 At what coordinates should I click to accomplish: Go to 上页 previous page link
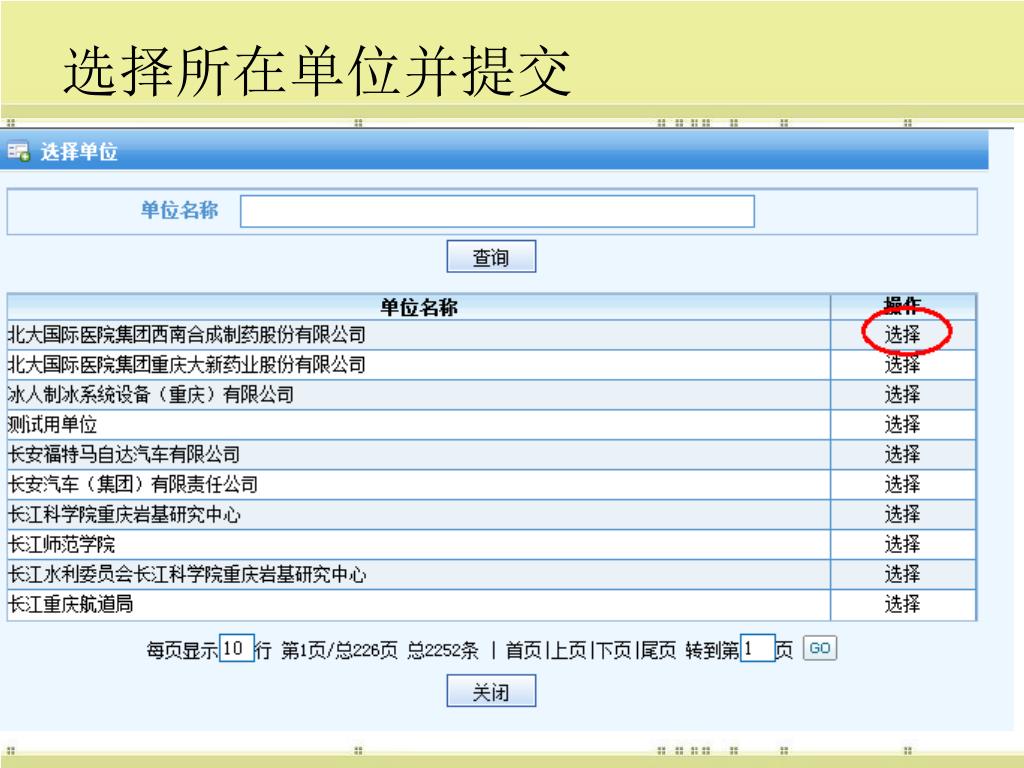pyautogui.click(x=568, y=650)
